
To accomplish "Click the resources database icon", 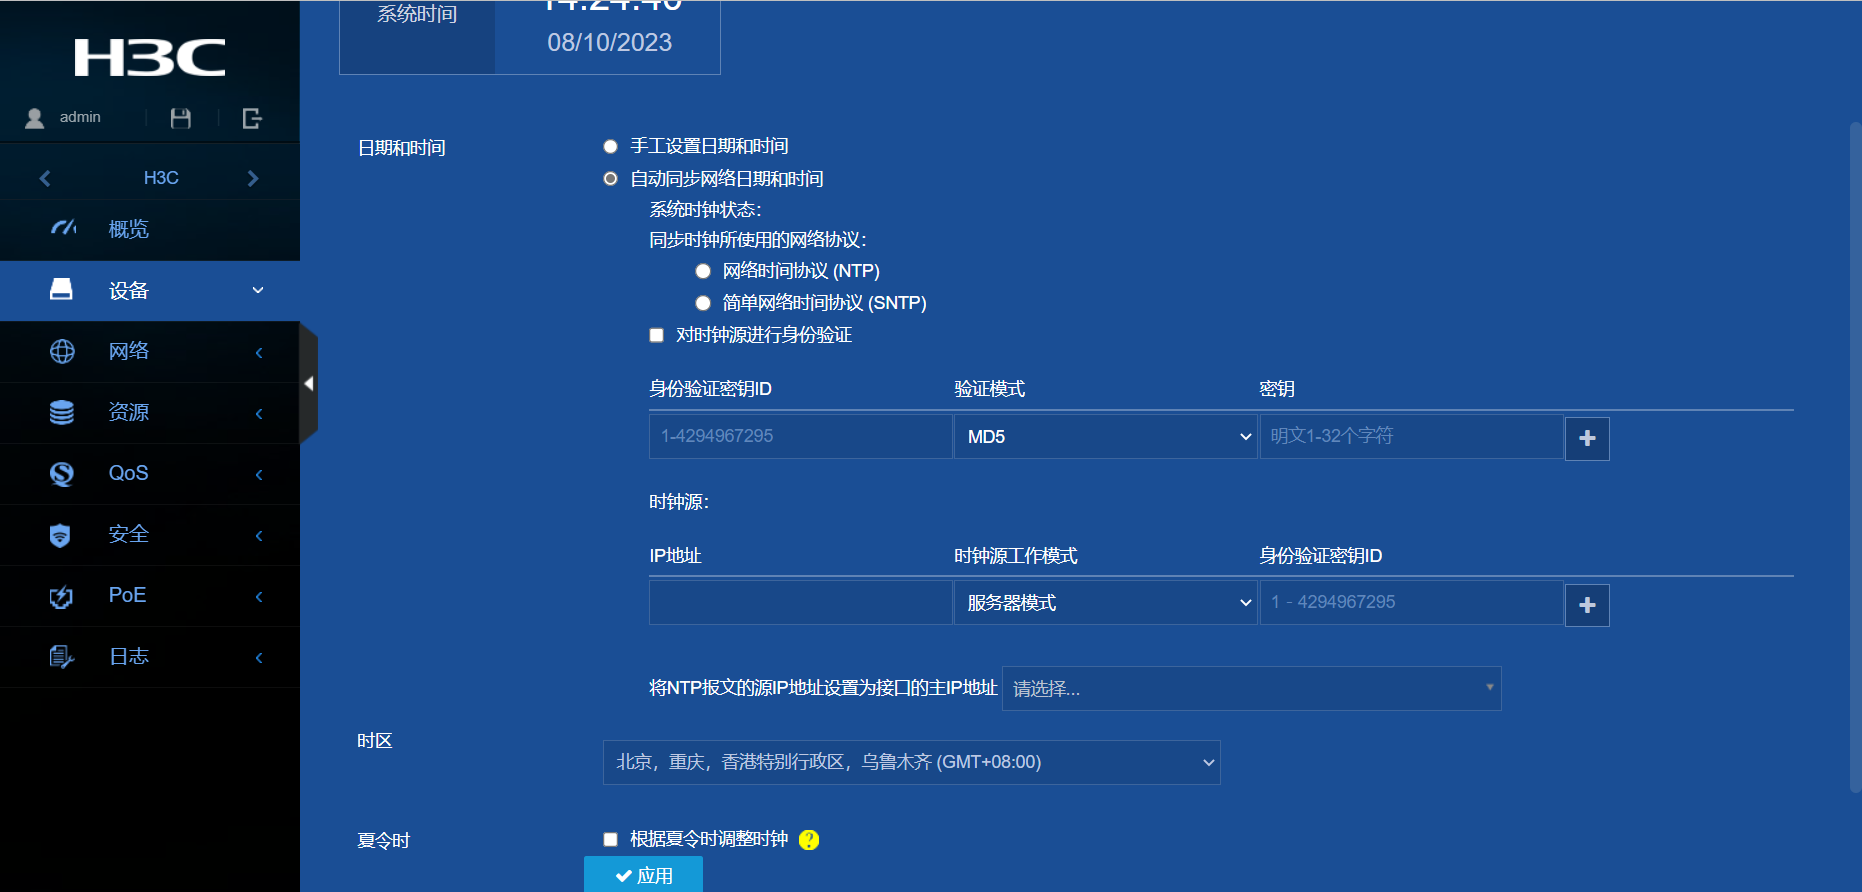I will click(62, 412).
